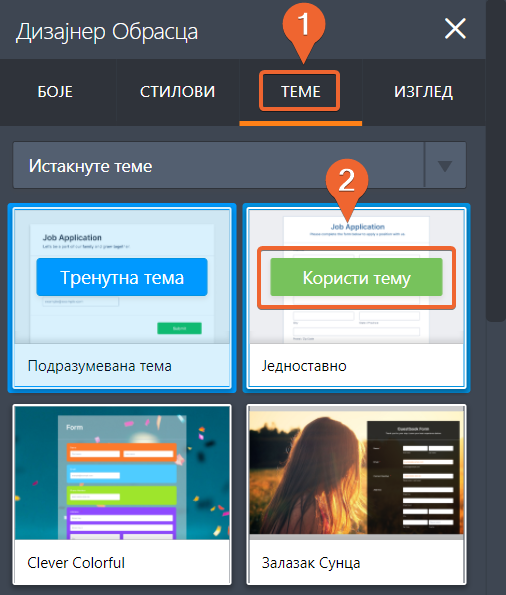Click the Залазак Сунца theme name
This screenshot has width=506, height=595.
[x=311, y=563]
